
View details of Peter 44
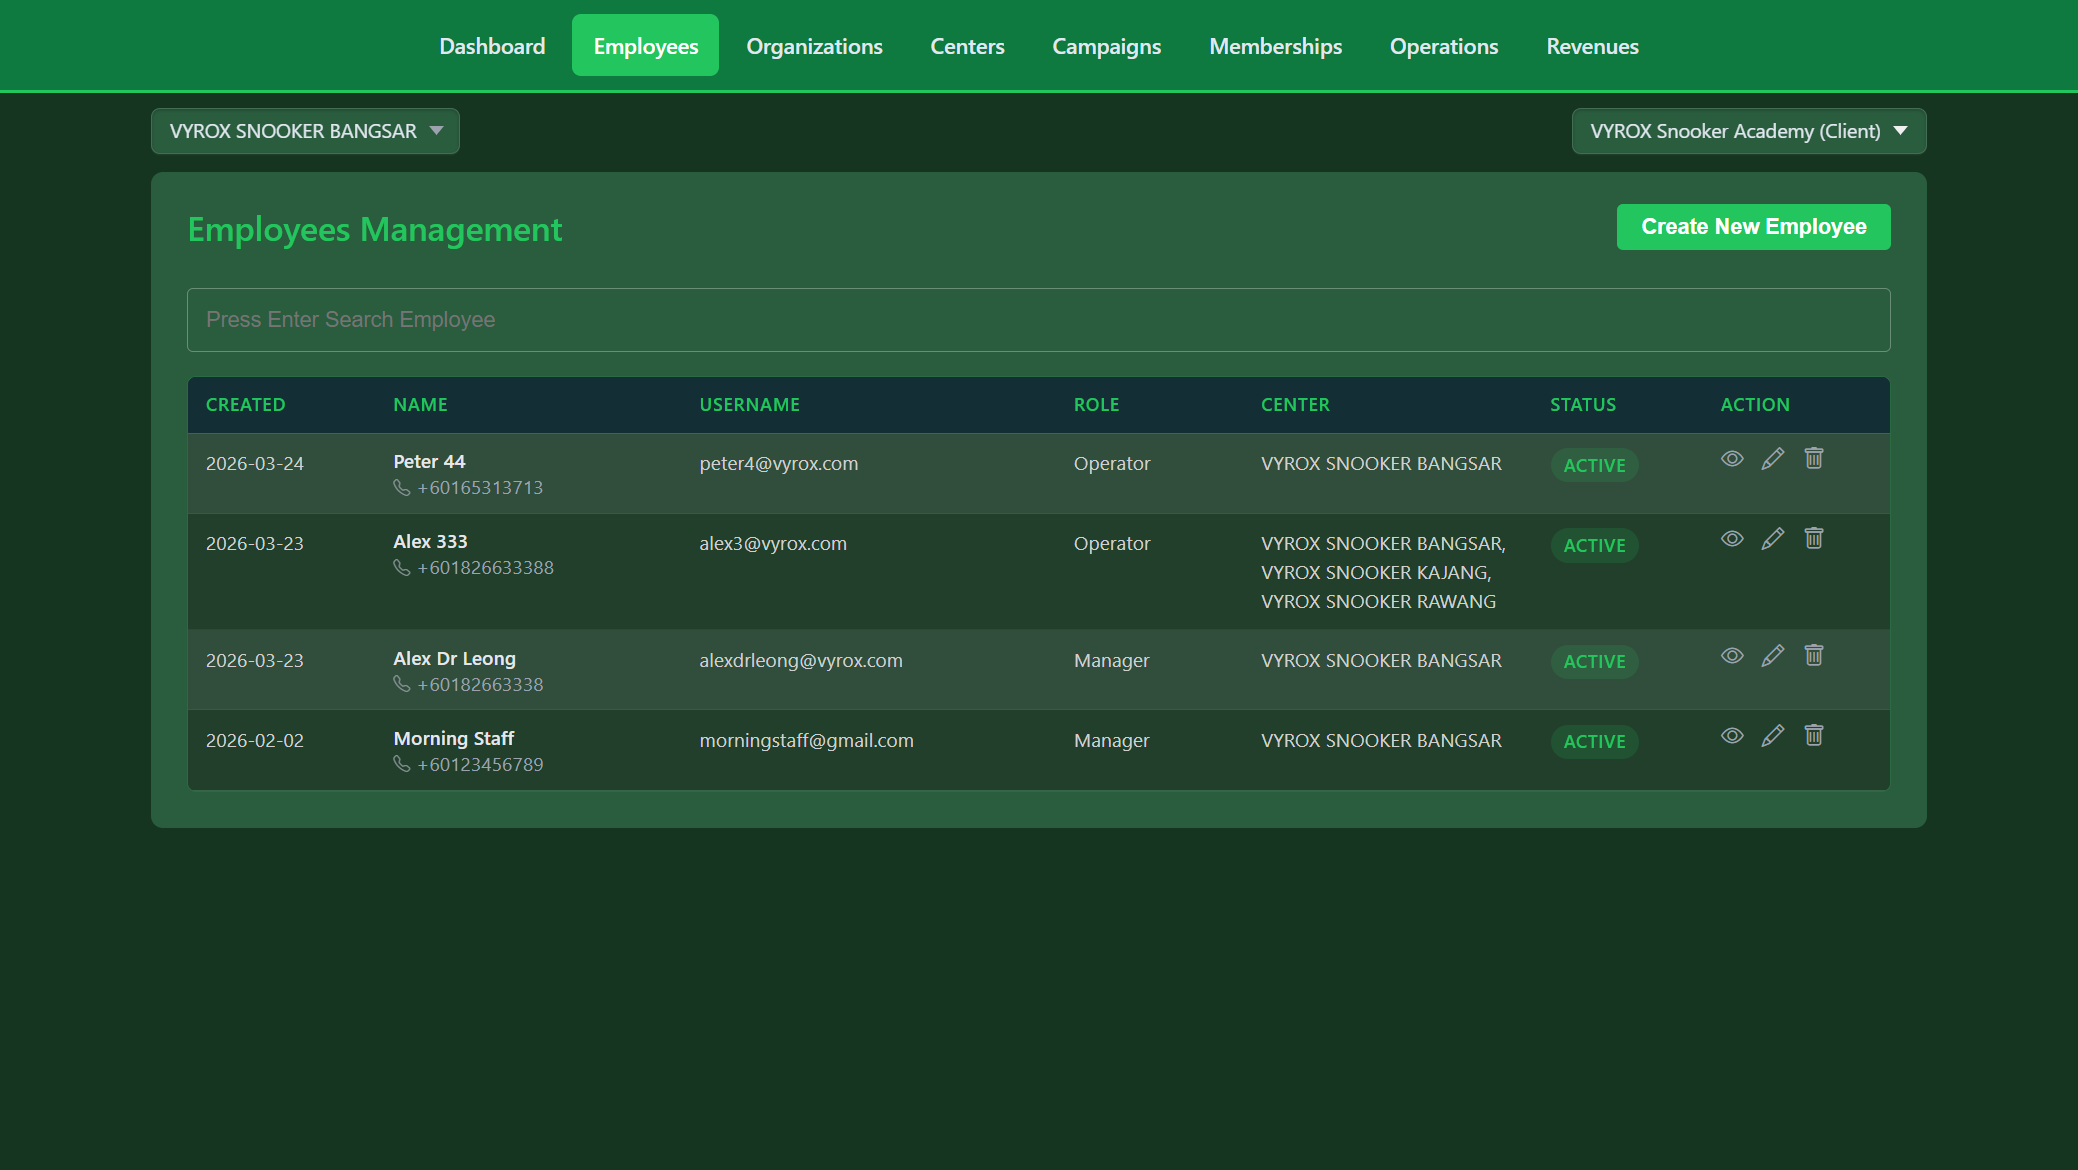pyautogui.click(x=1732, y=458)
